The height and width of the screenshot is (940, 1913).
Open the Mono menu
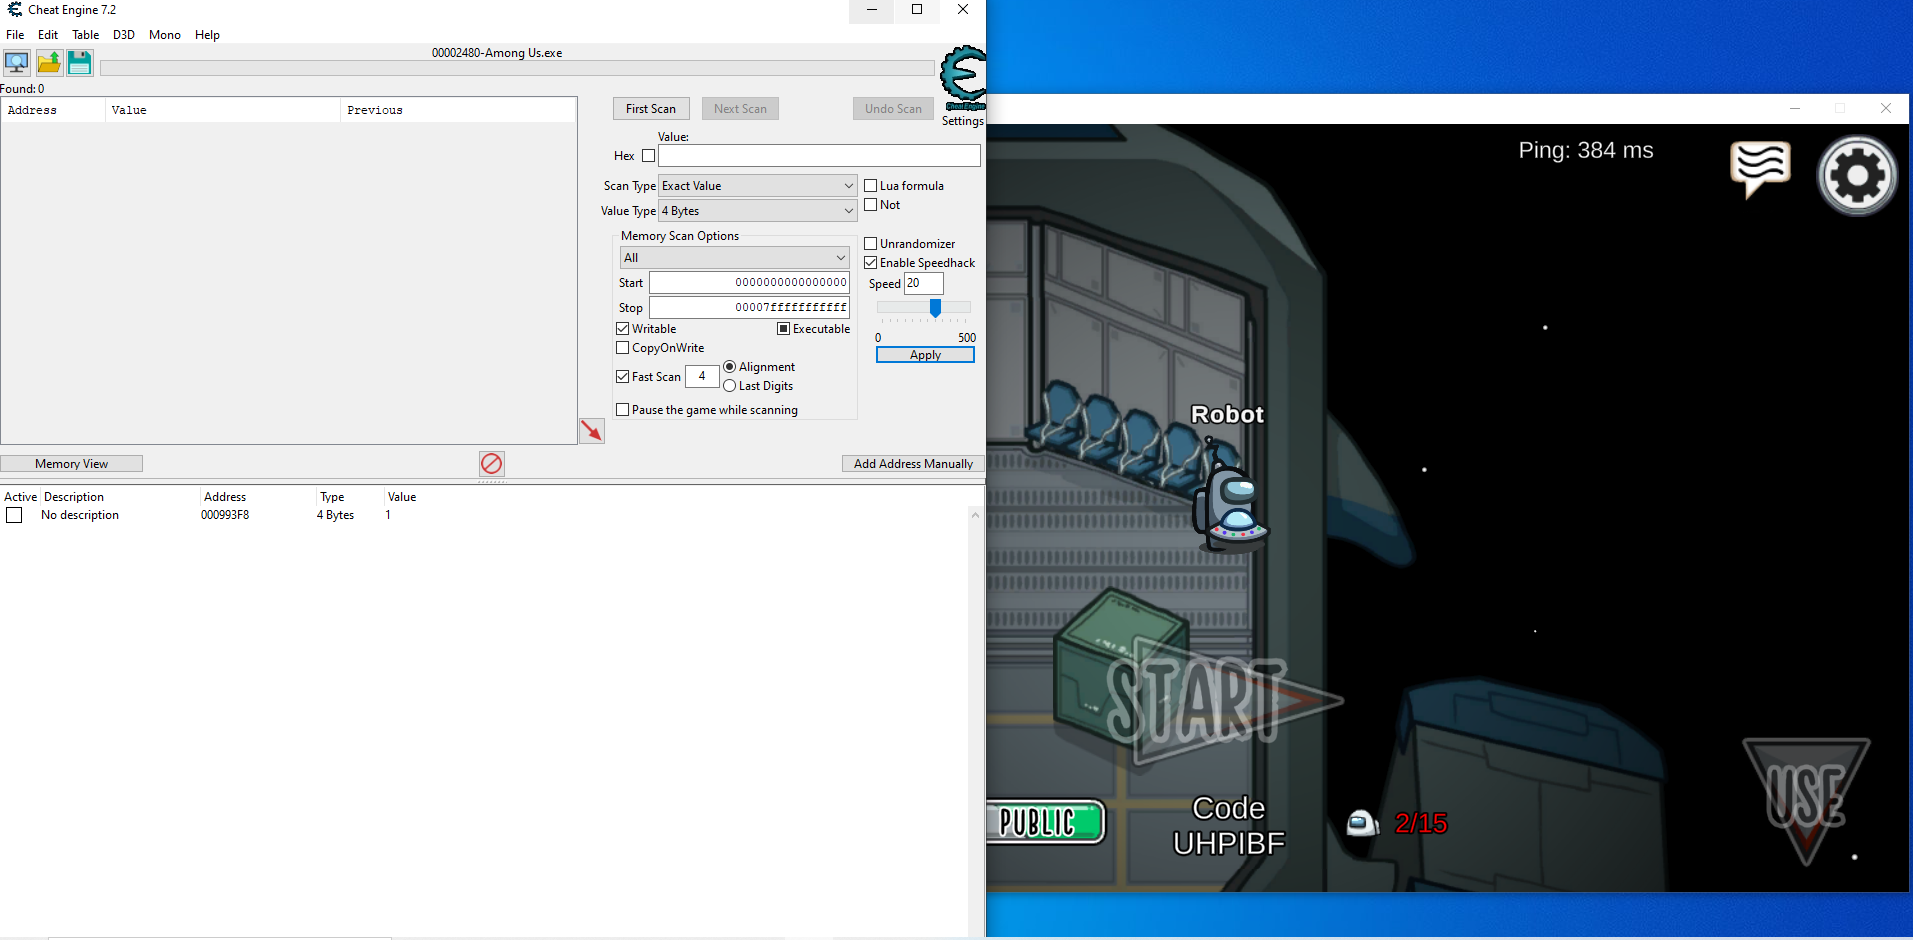(x=164, y=34)
